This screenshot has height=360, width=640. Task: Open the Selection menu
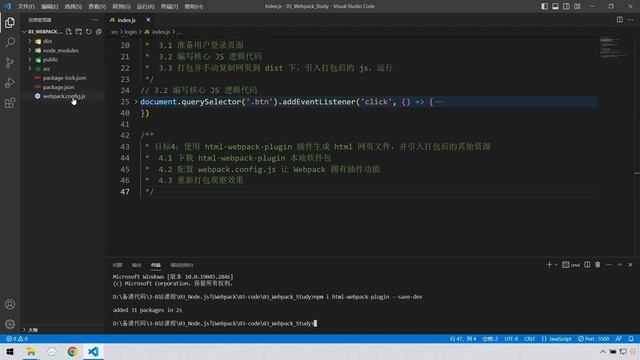[x=73, y=6]
